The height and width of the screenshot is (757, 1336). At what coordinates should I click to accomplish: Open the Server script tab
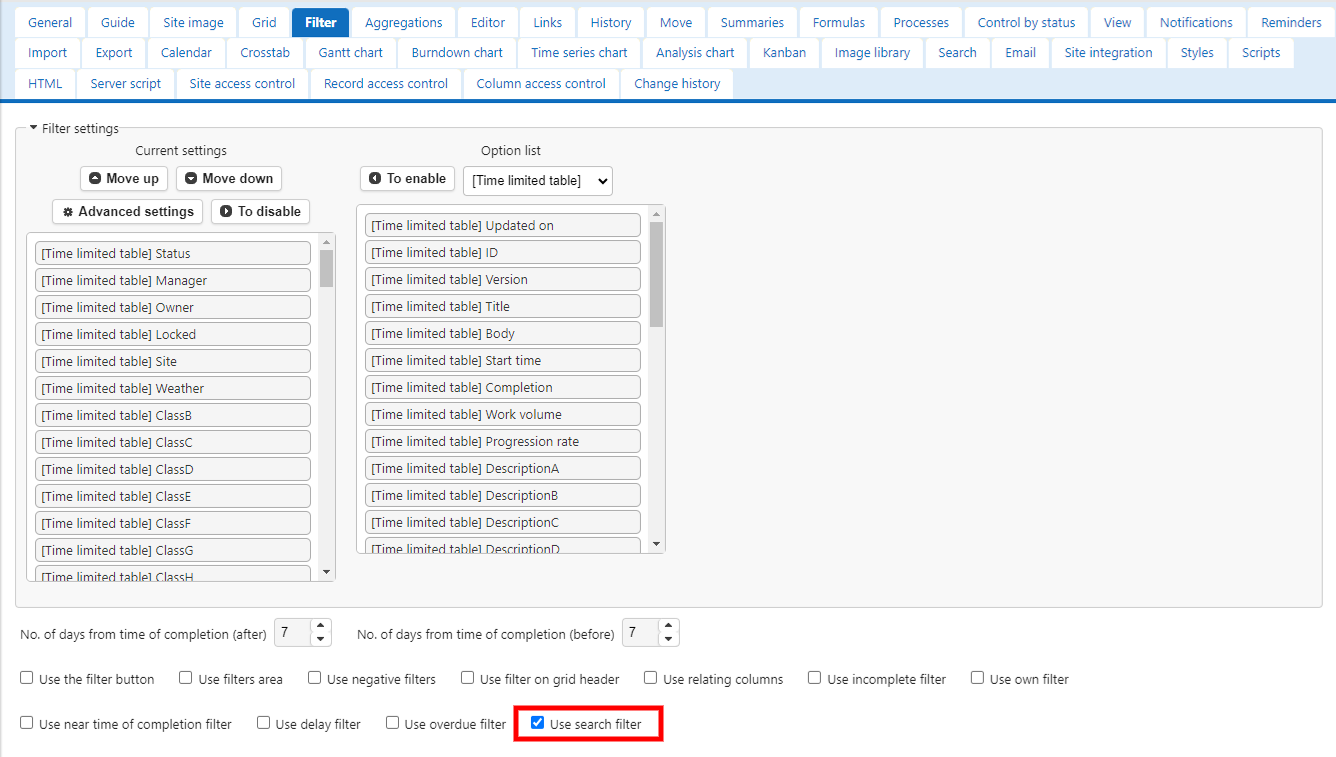(x=126, y=83)
